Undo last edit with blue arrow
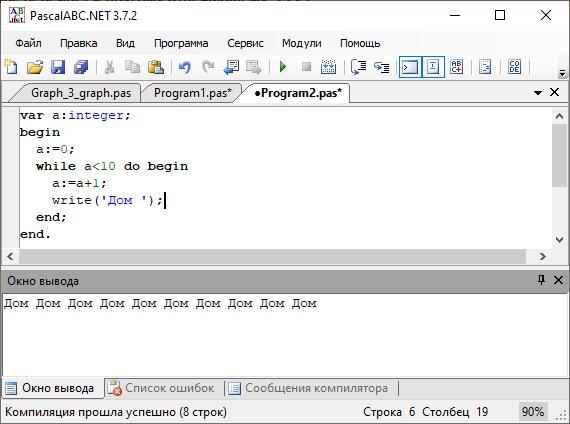The height and width of the screenshot is (424, 570). (185, 67)
